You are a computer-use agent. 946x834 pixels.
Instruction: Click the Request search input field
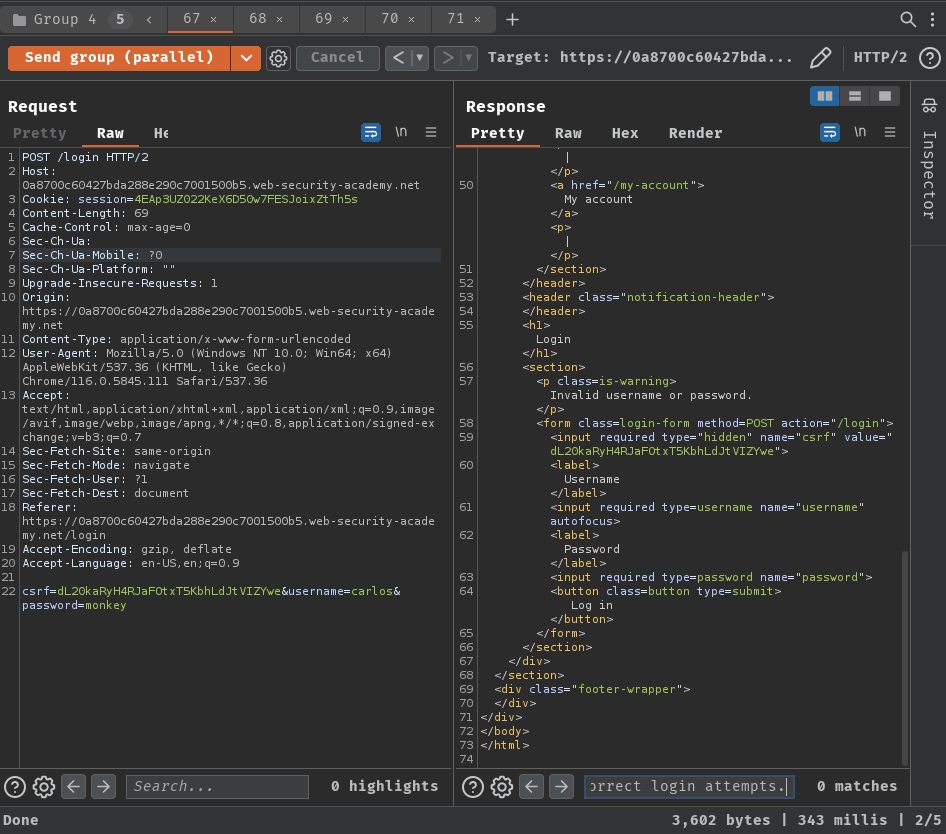tap(217, 787)
